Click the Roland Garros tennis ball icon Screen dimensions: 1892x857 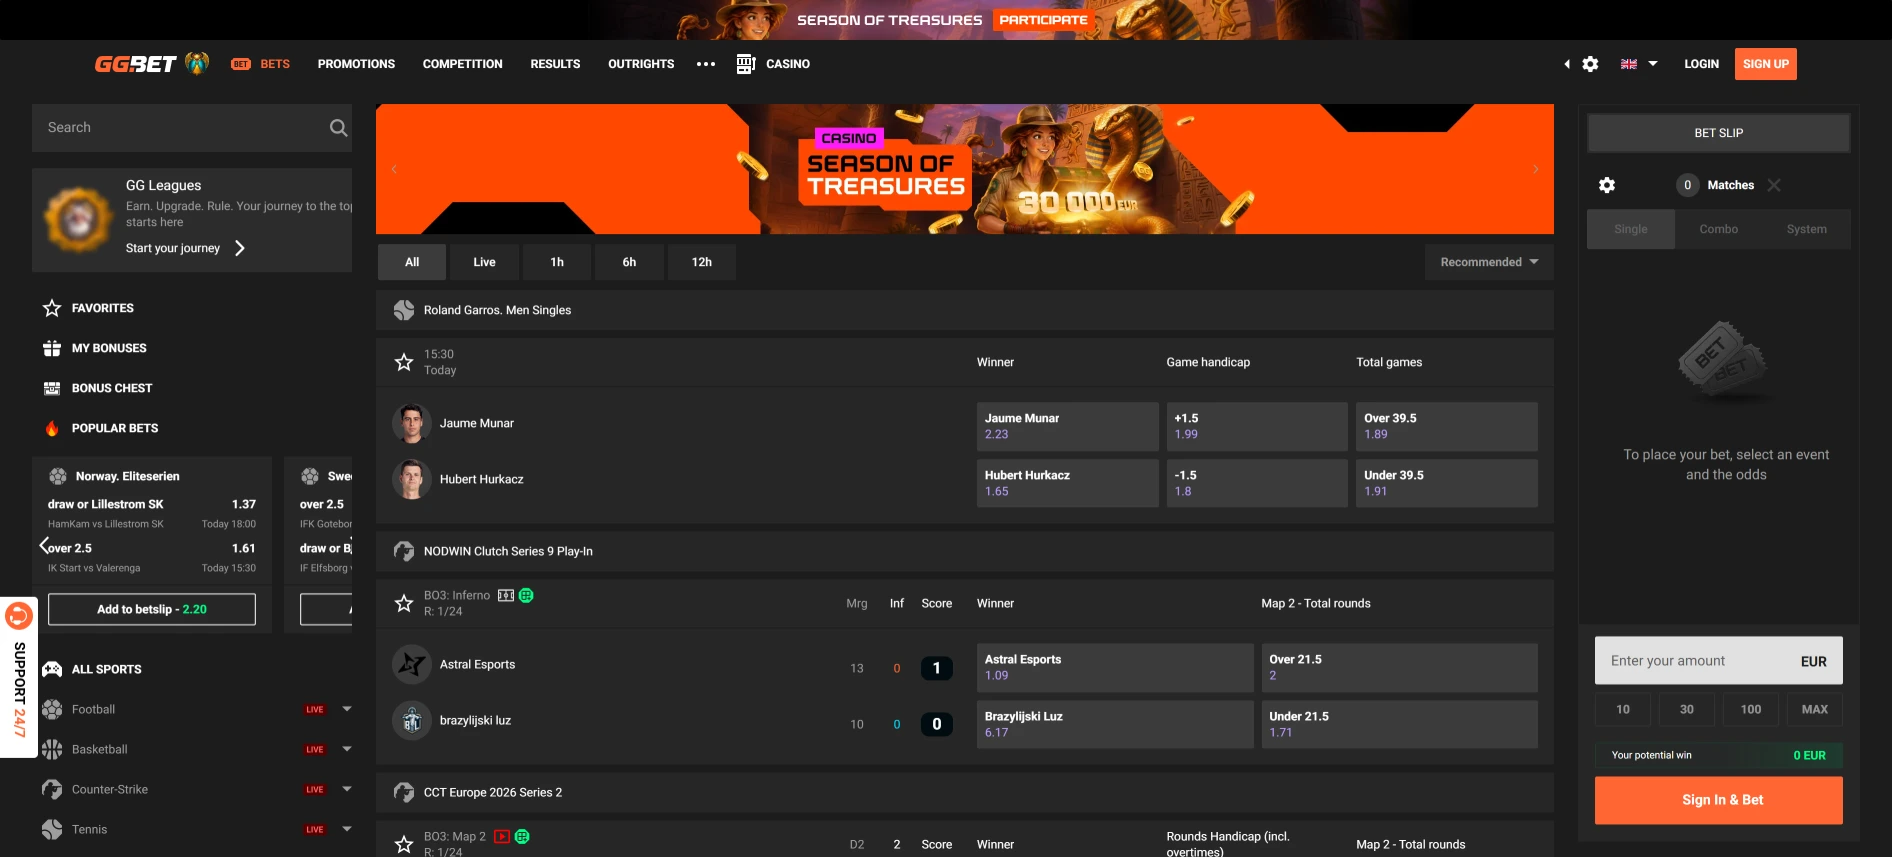pyautogui.click(x=404, y=310)
